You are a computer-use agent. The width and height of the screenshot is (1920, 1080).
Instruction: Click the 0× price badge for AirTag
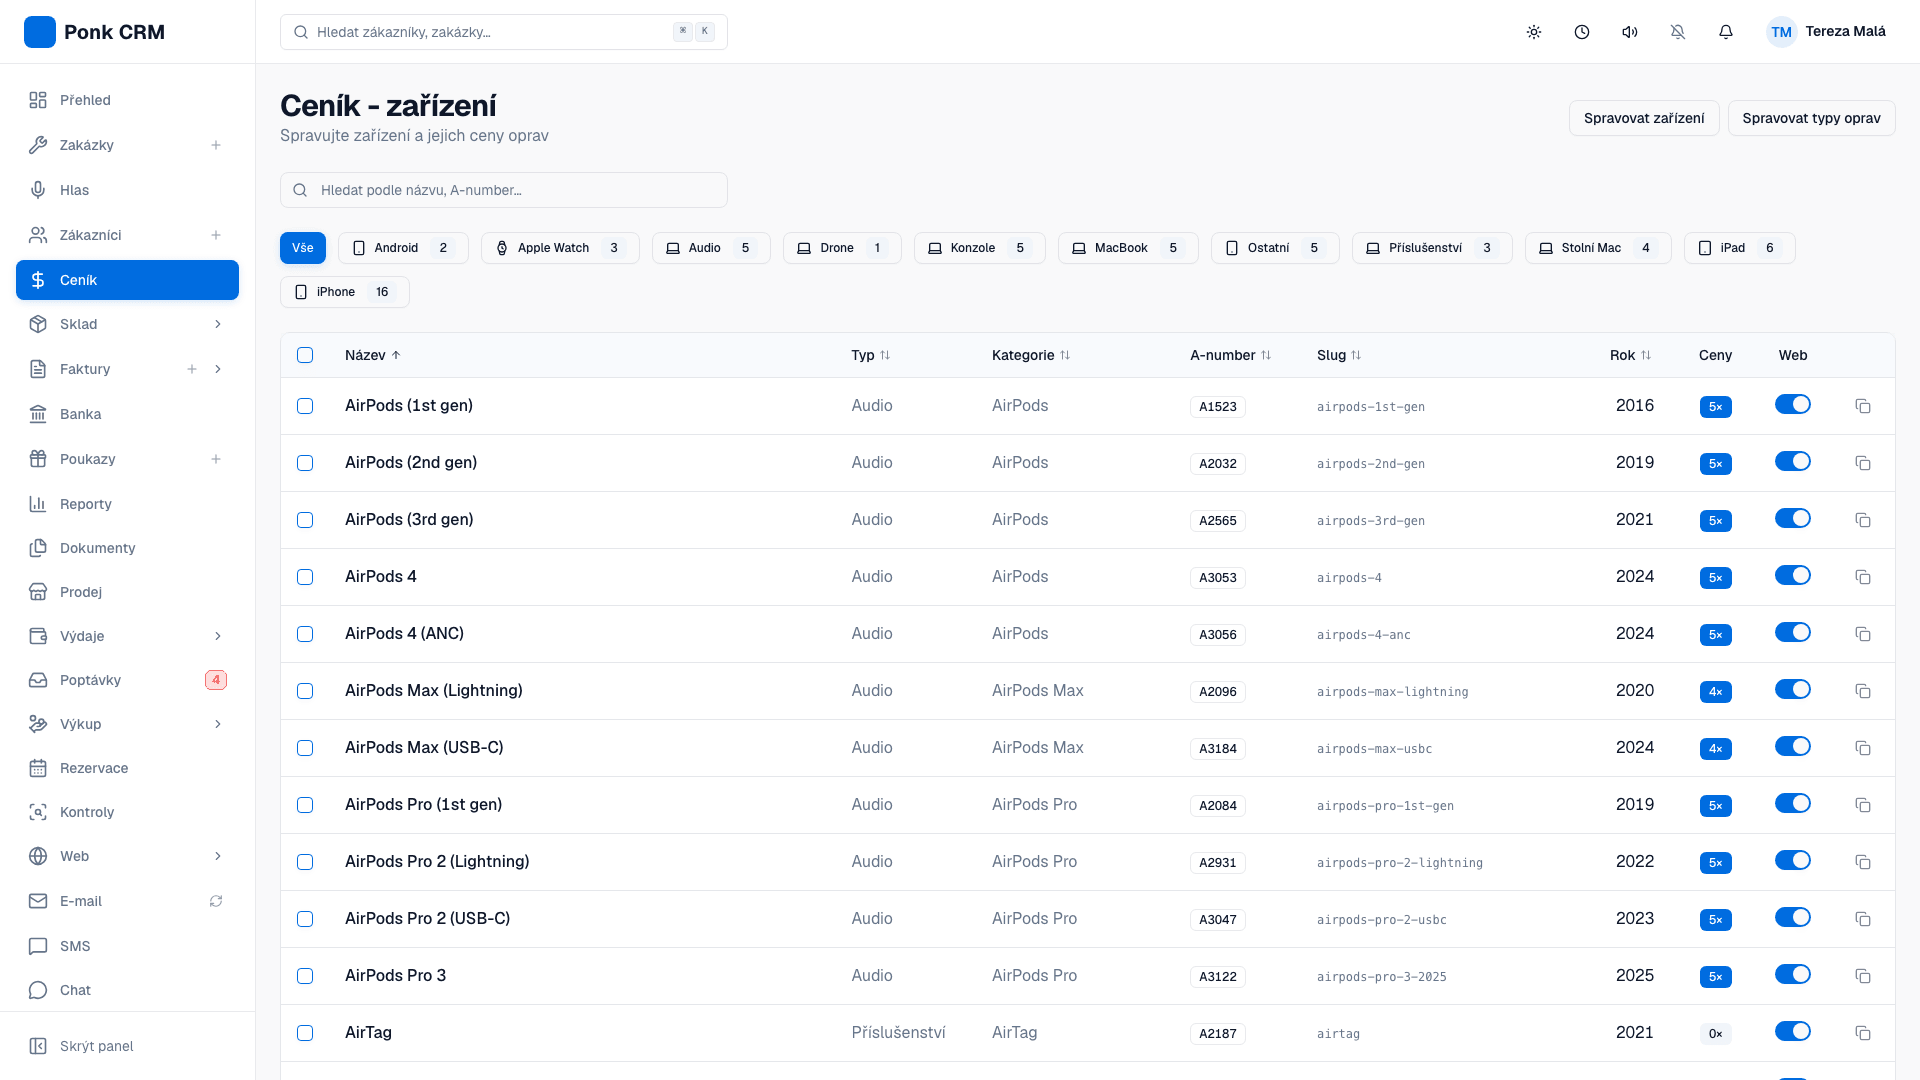coord(1716,1034)
